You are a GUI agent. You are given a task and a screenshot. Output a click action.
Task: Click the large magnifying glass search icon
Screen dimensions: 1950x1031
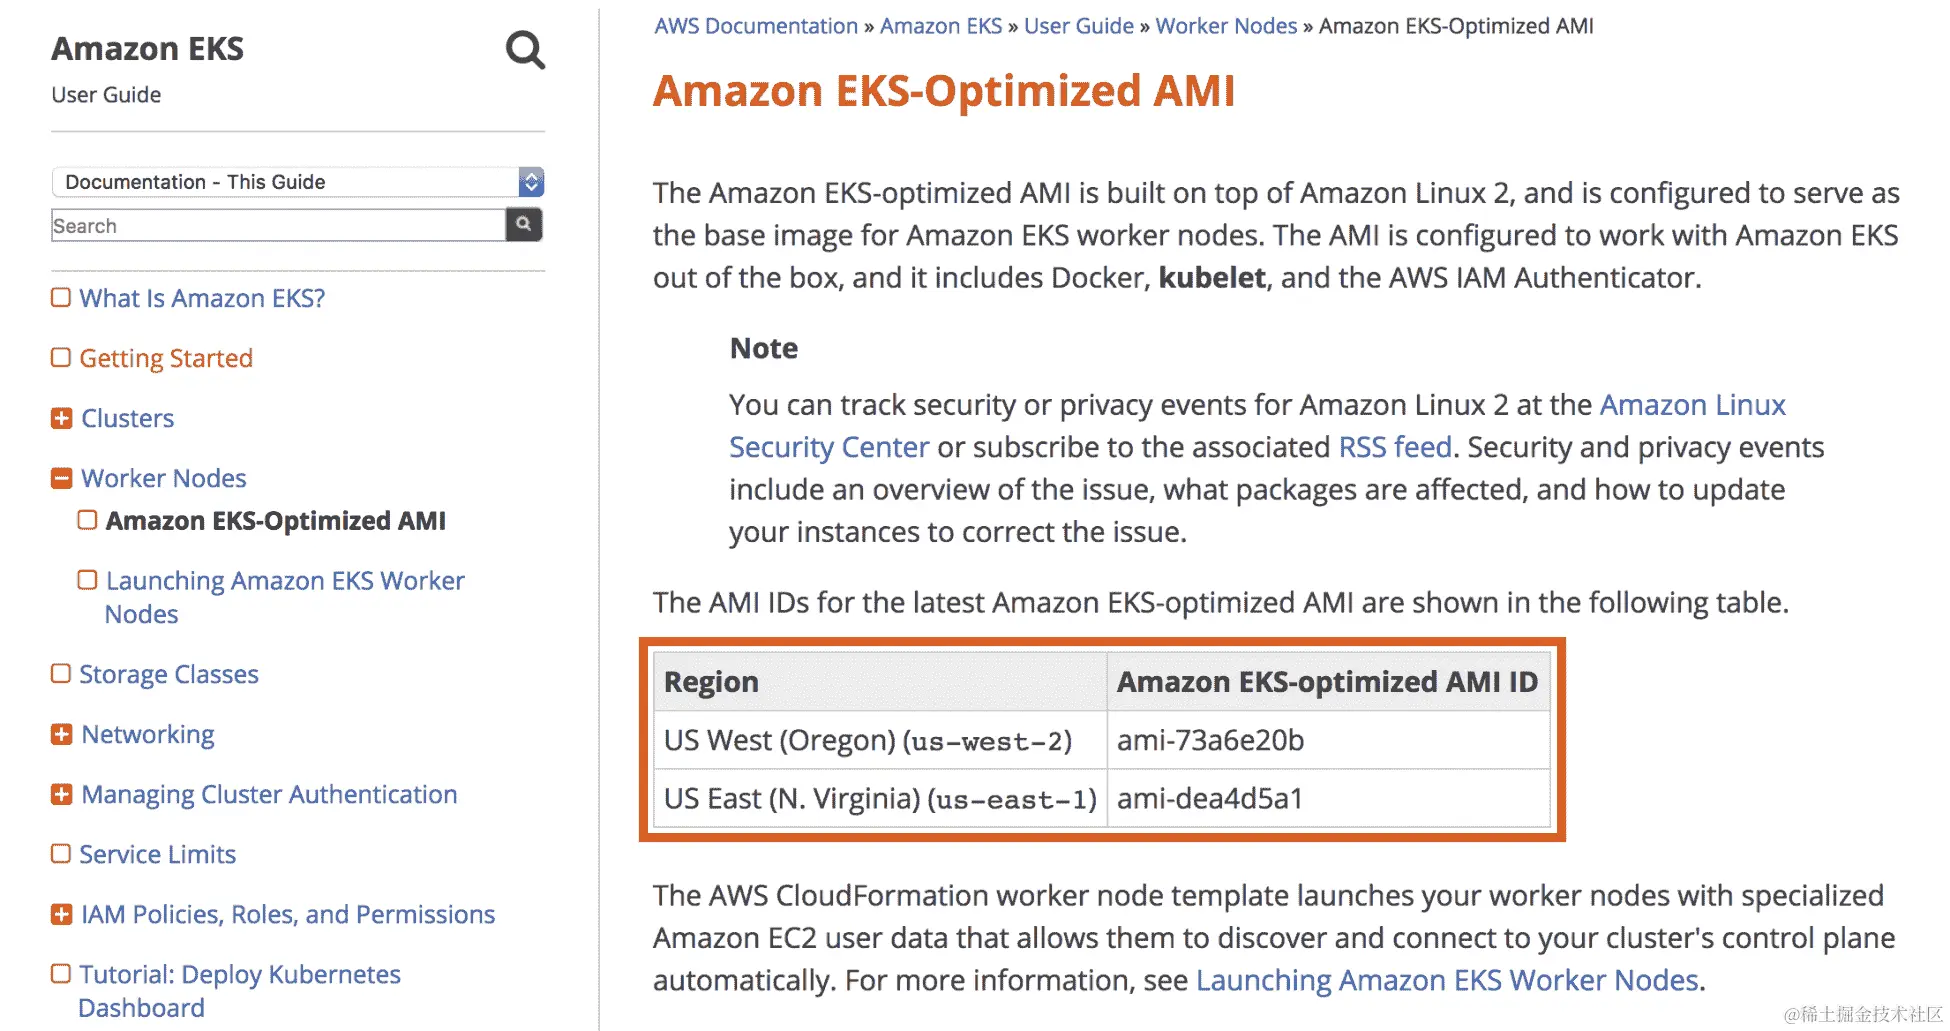[525, 49]
